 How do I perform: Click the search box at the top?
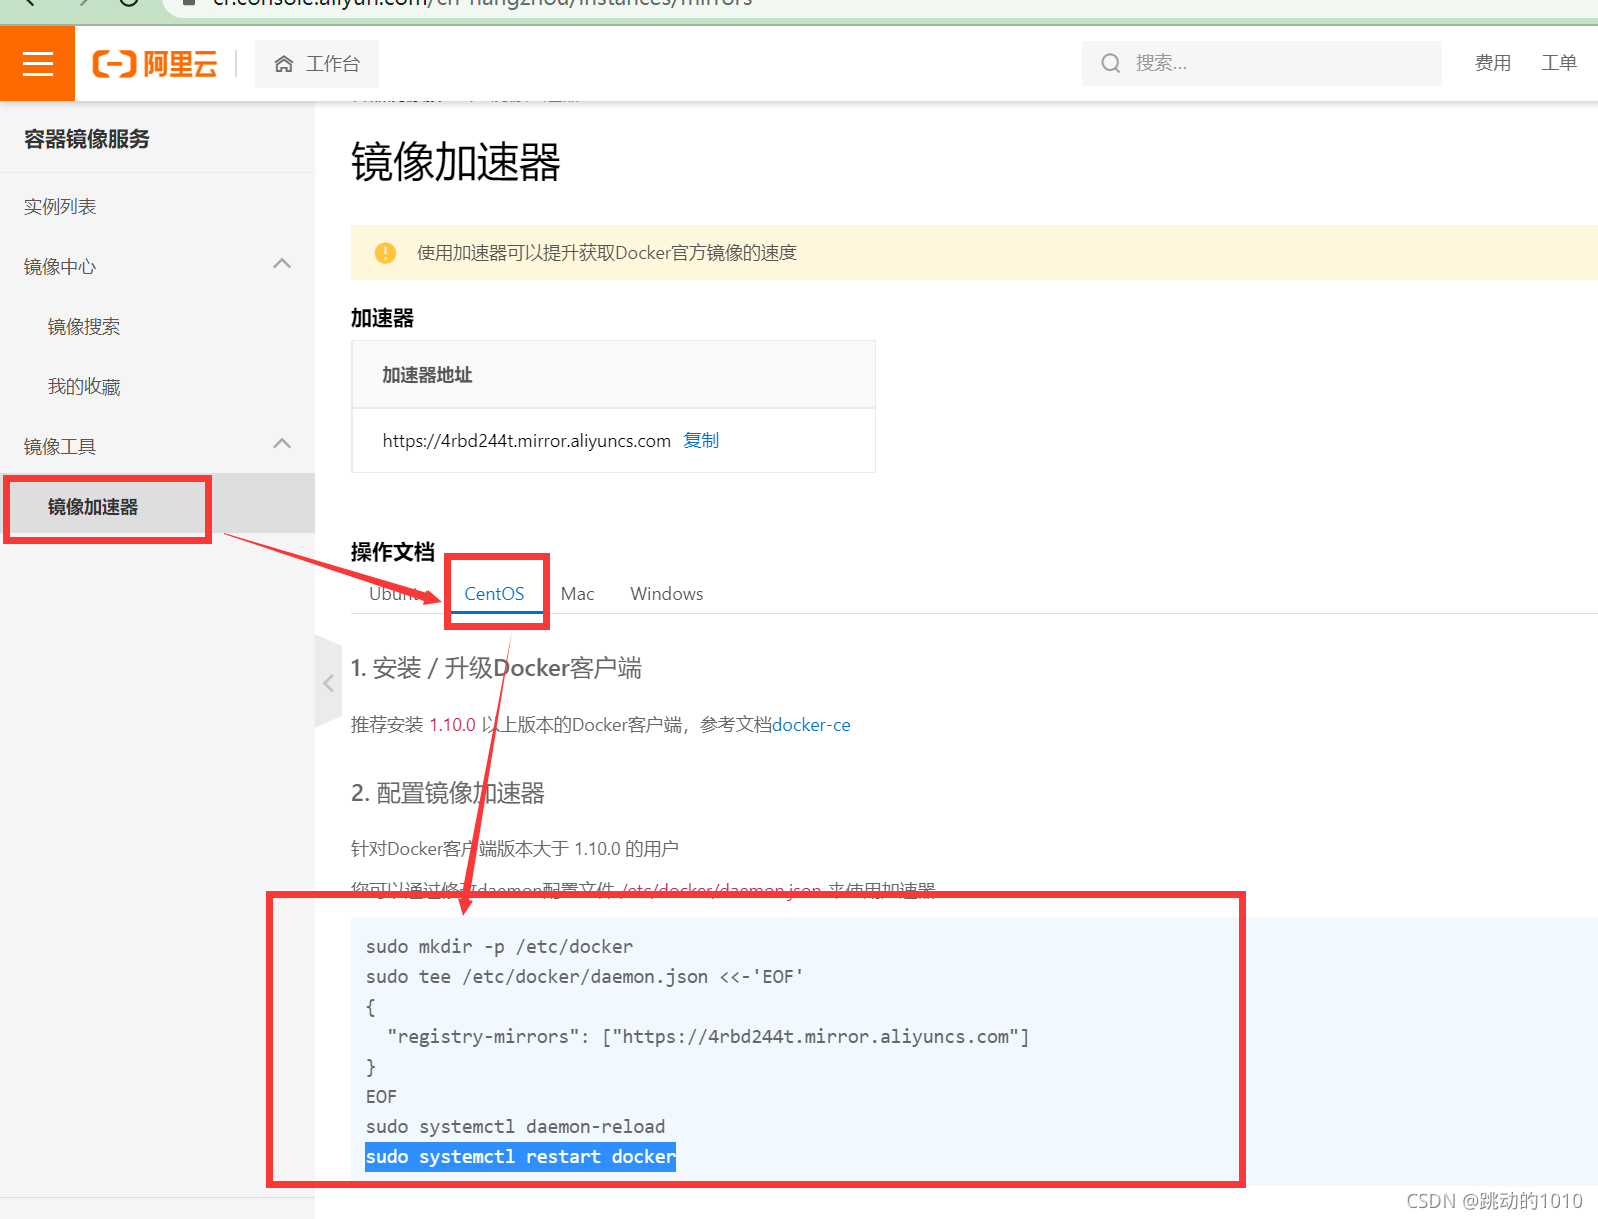pyautogui.click(x=1261, y=63)
